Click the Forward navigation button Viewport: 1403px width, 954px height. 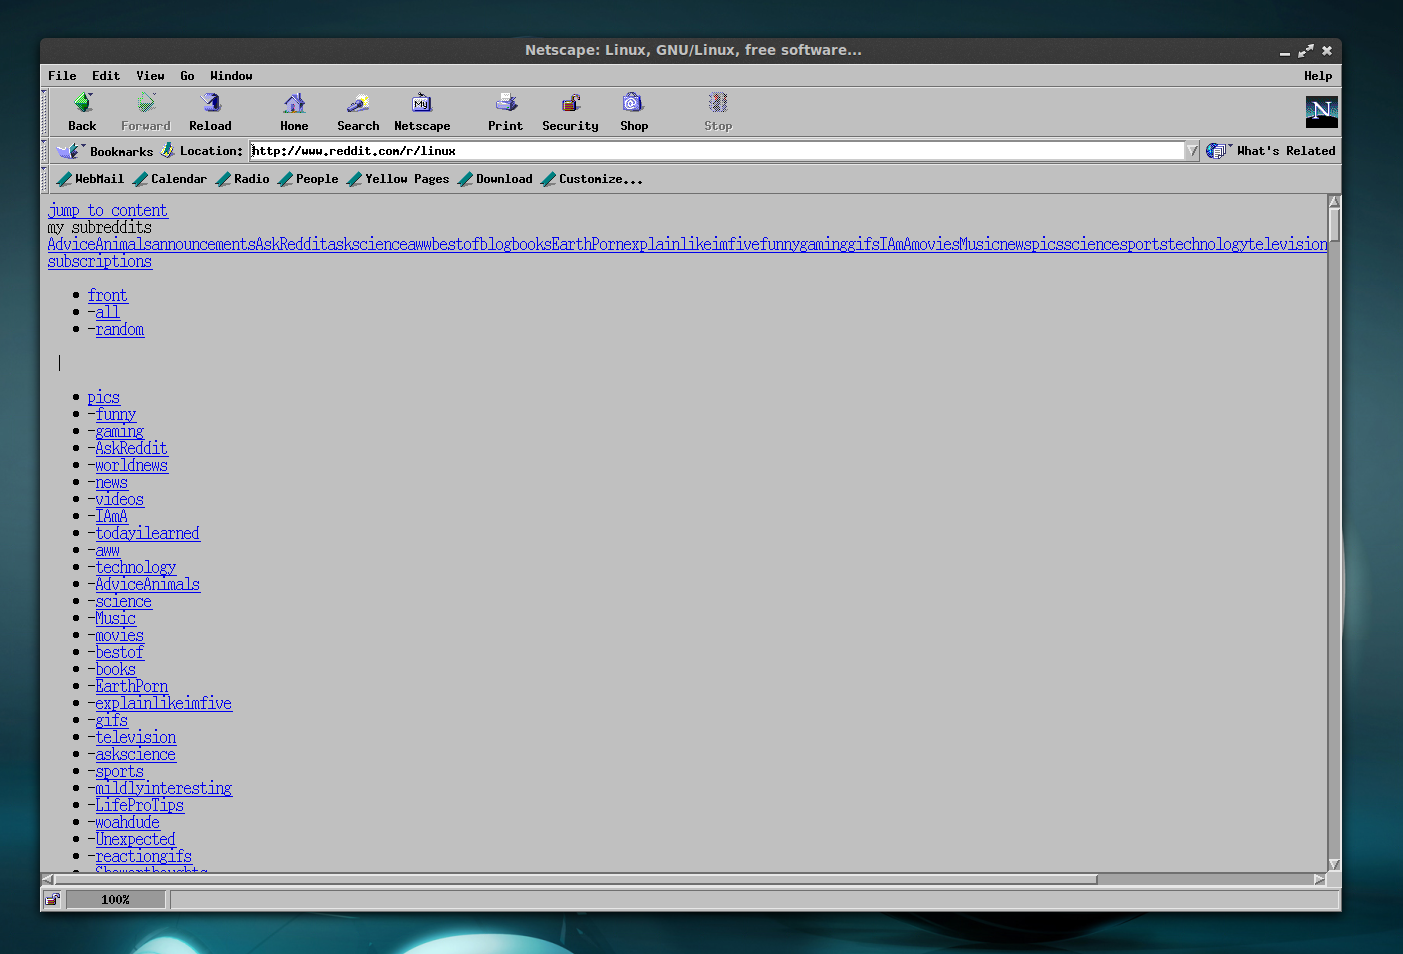click(x=146, y=112)
